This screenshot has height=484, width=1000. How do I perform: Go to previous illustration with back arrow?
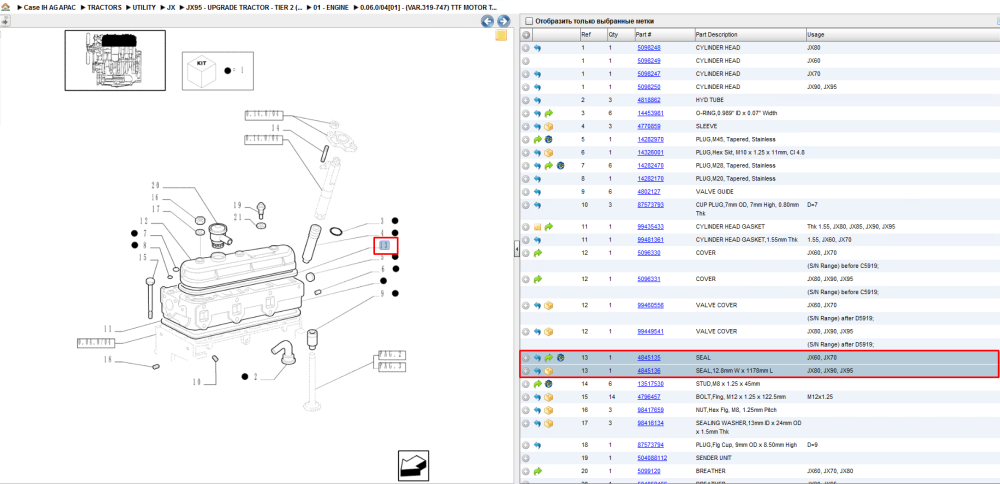pyautogui.click(x=487, y=21)
